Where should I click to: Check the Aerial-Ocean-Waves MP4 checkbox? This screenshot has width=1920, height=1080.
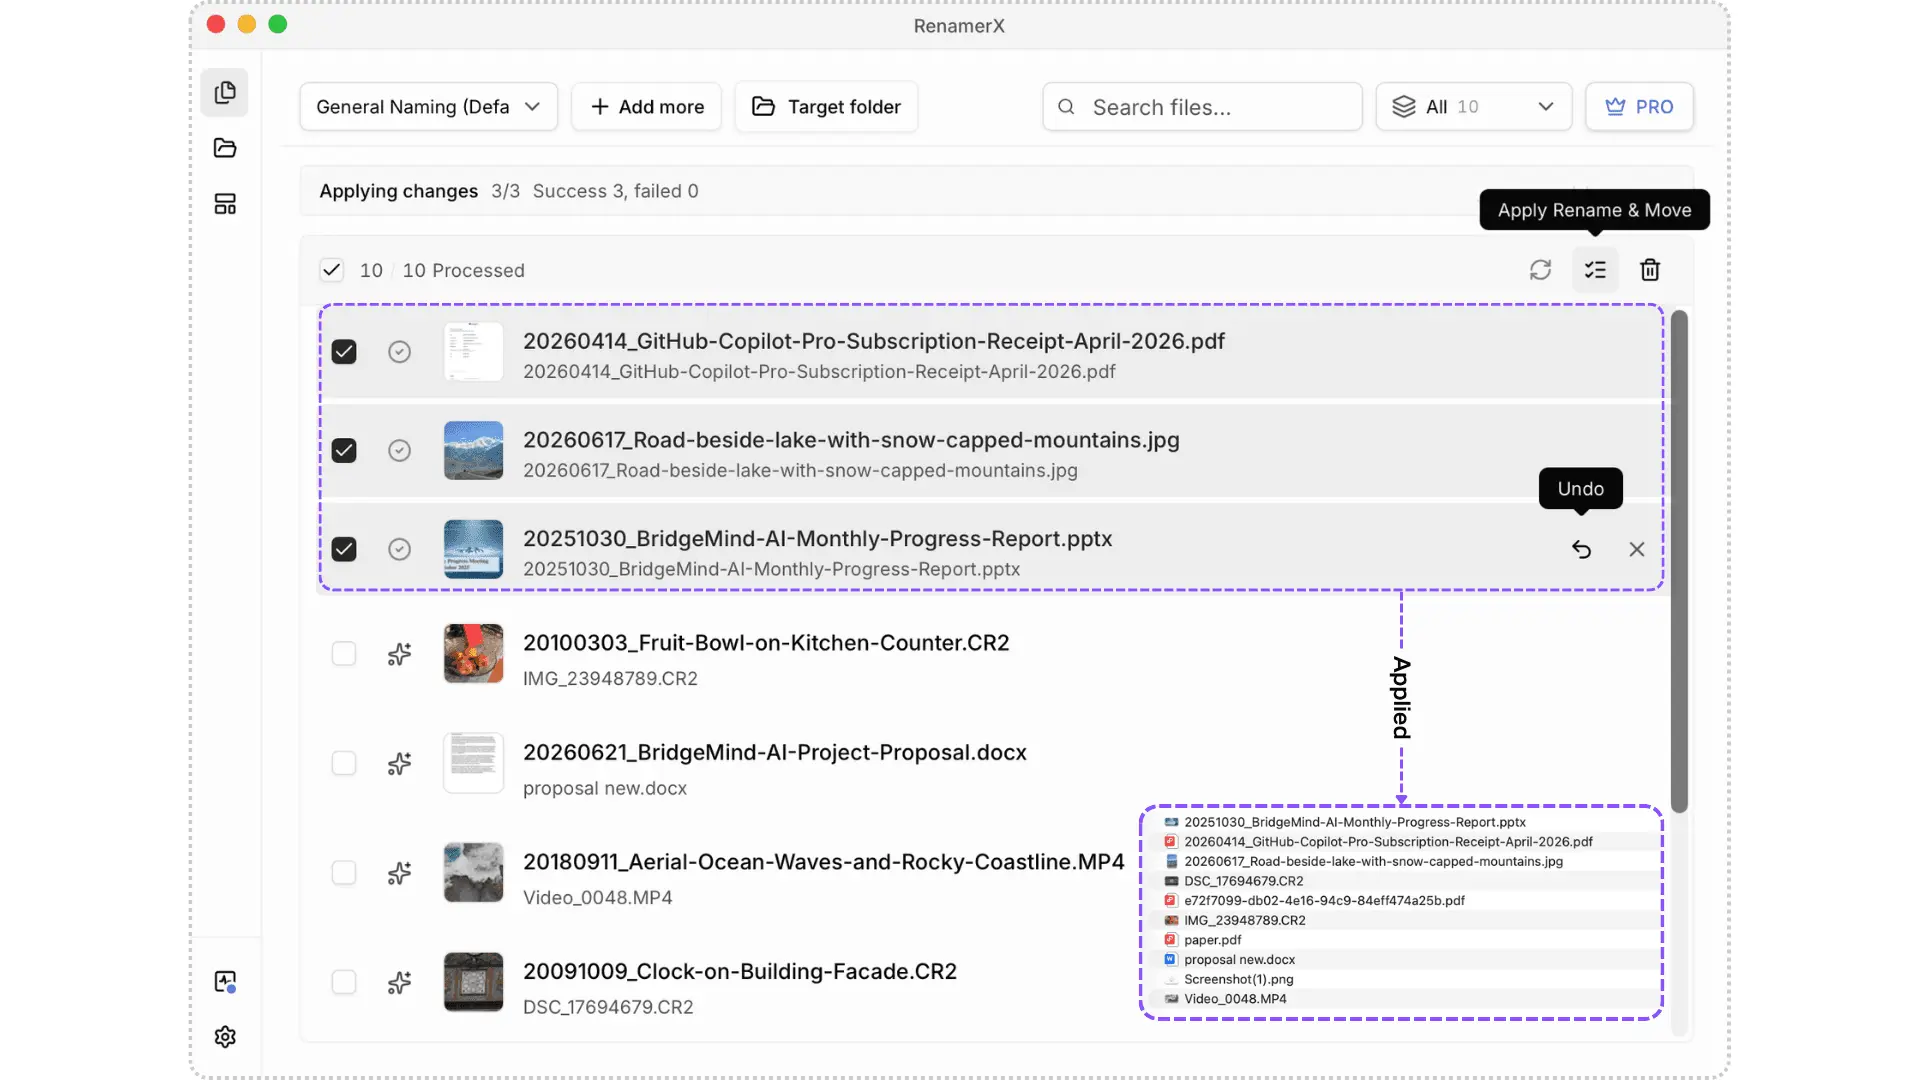tap(344, 873)
